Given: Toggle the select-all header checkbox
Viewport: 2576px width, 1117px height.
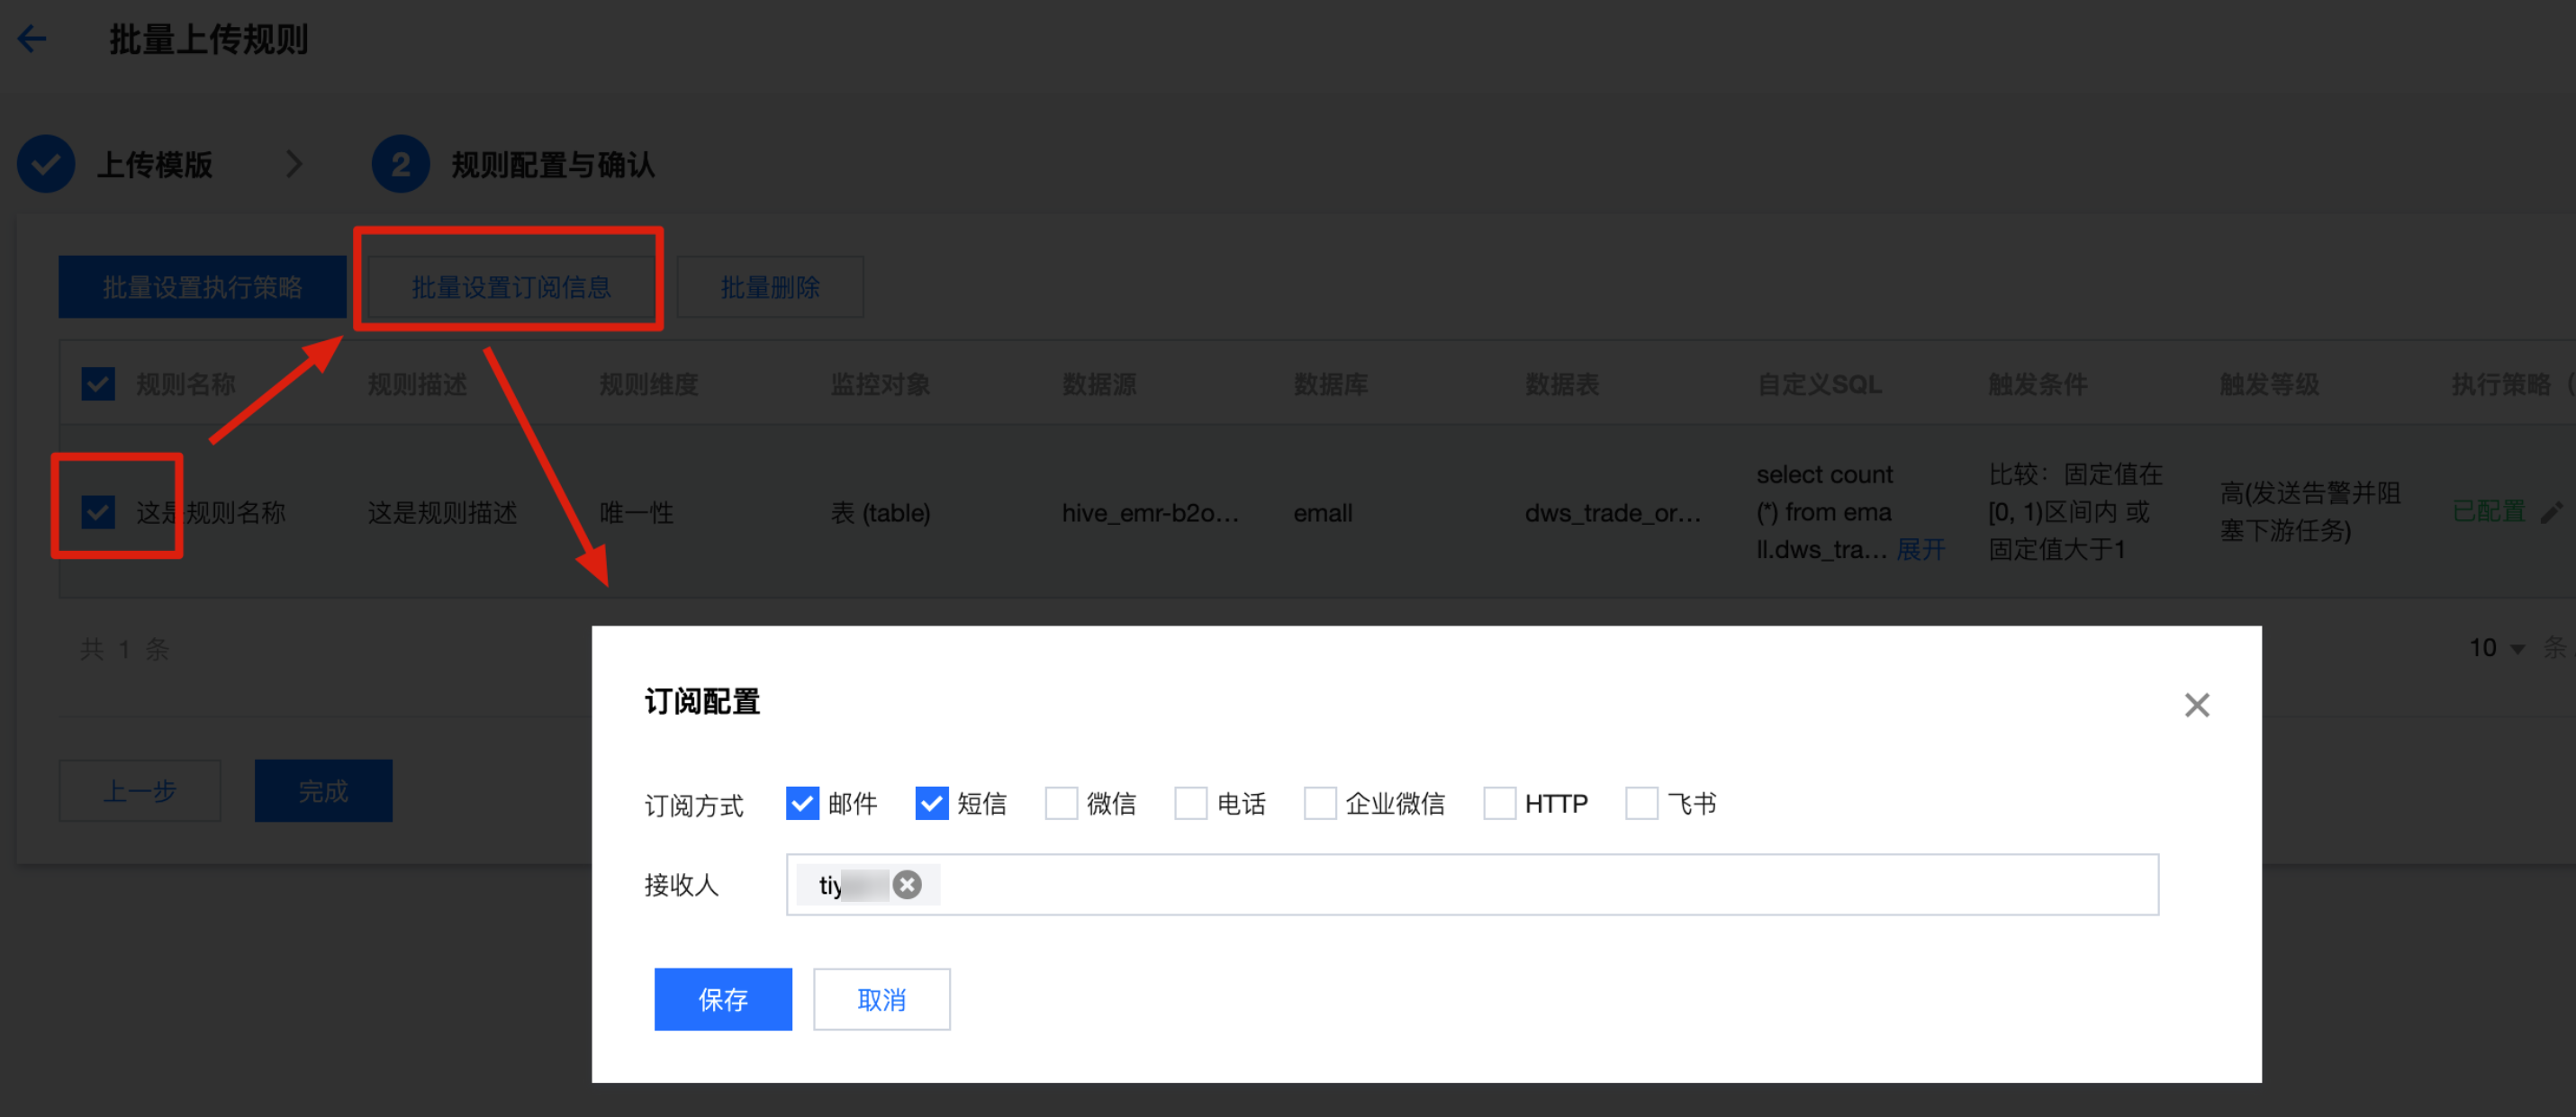Looking at the screenshot, I should pos(98,384).
